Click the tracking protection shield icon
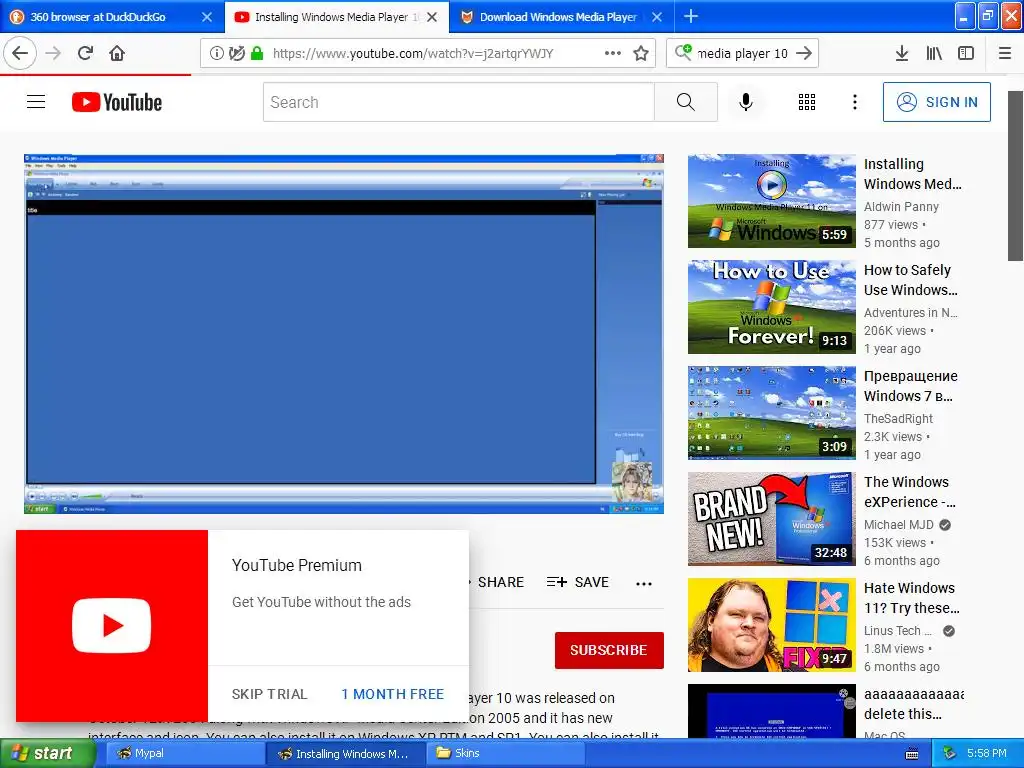The image size is (1024, 768). (237, 53)
